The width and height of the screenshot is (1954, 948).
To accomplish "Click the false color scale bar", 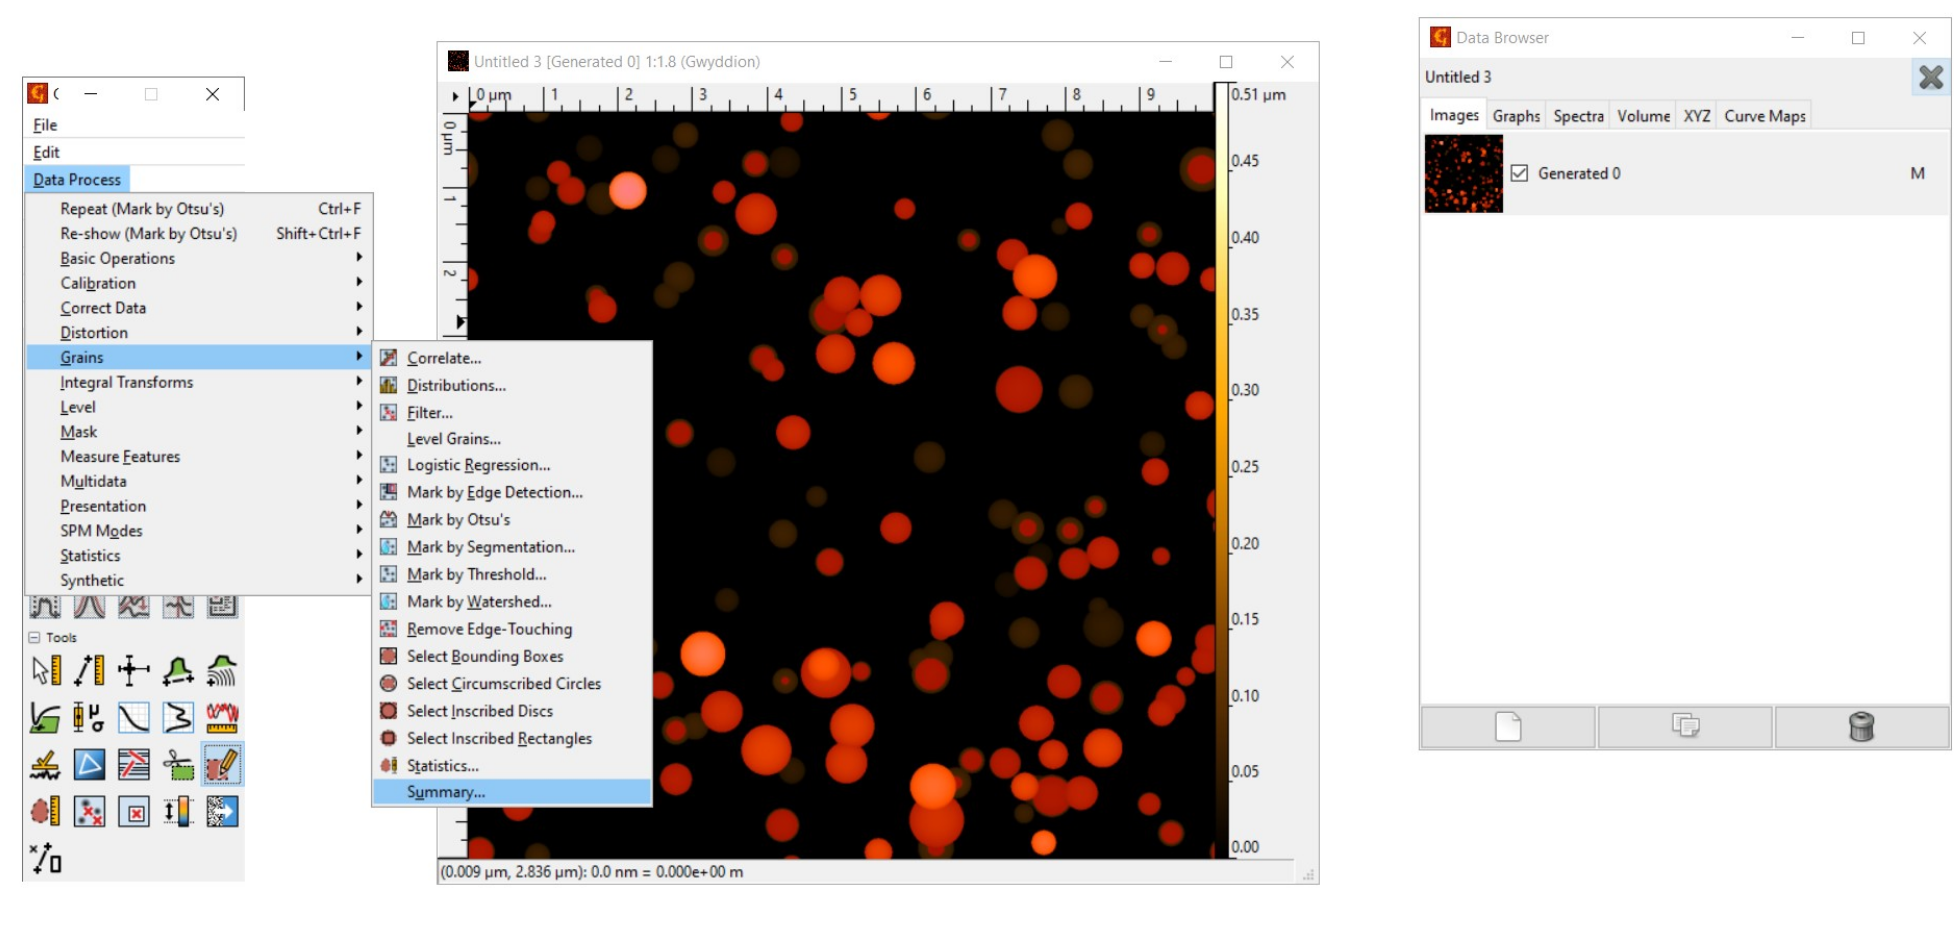I will [x=1221, y=470].
